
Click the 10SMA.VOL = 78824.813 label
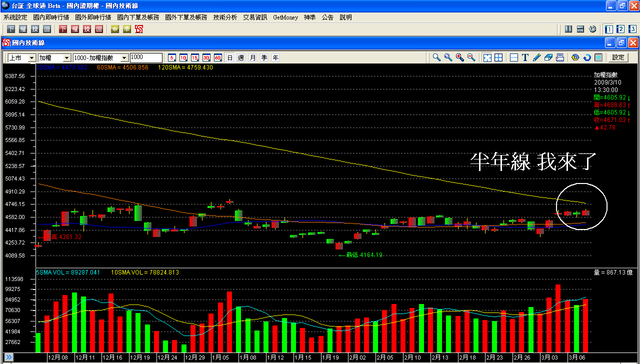tap(145, 272)
